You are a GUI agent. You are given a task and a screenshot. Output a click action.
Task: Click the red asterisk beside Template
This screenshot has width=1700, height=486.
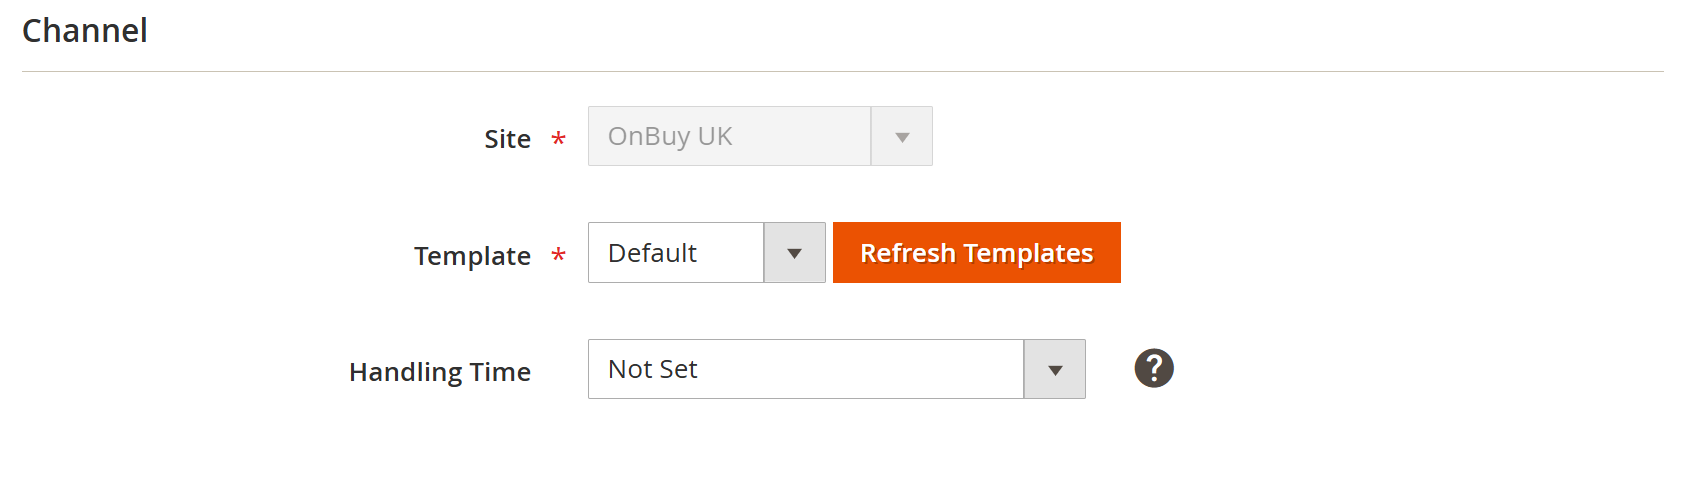(x=559, y=256)
